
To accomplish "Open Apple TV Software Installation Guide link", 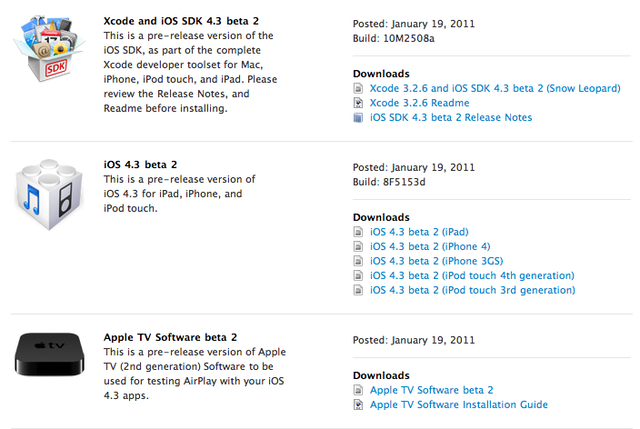I will (x=459, y=405).
